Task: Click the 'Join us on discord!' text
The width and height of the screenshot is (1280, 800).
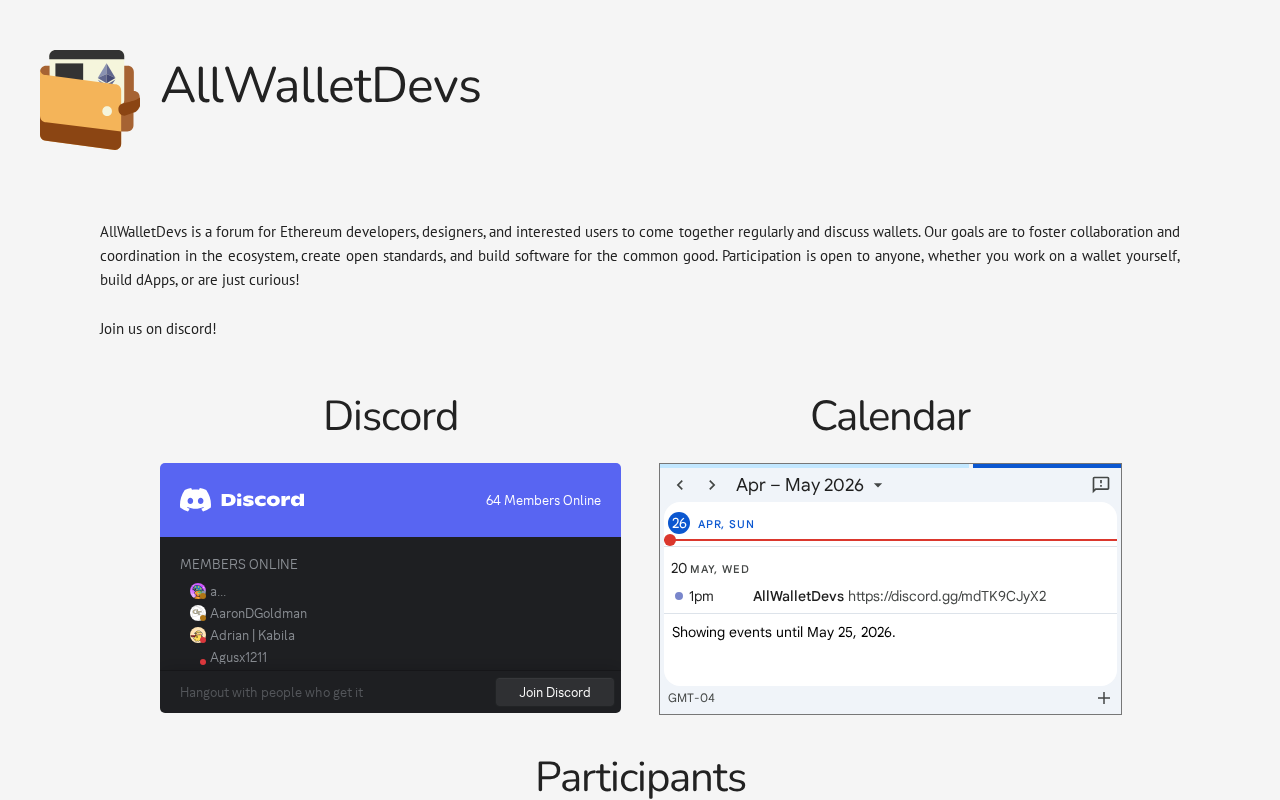Action: [158, 328]
